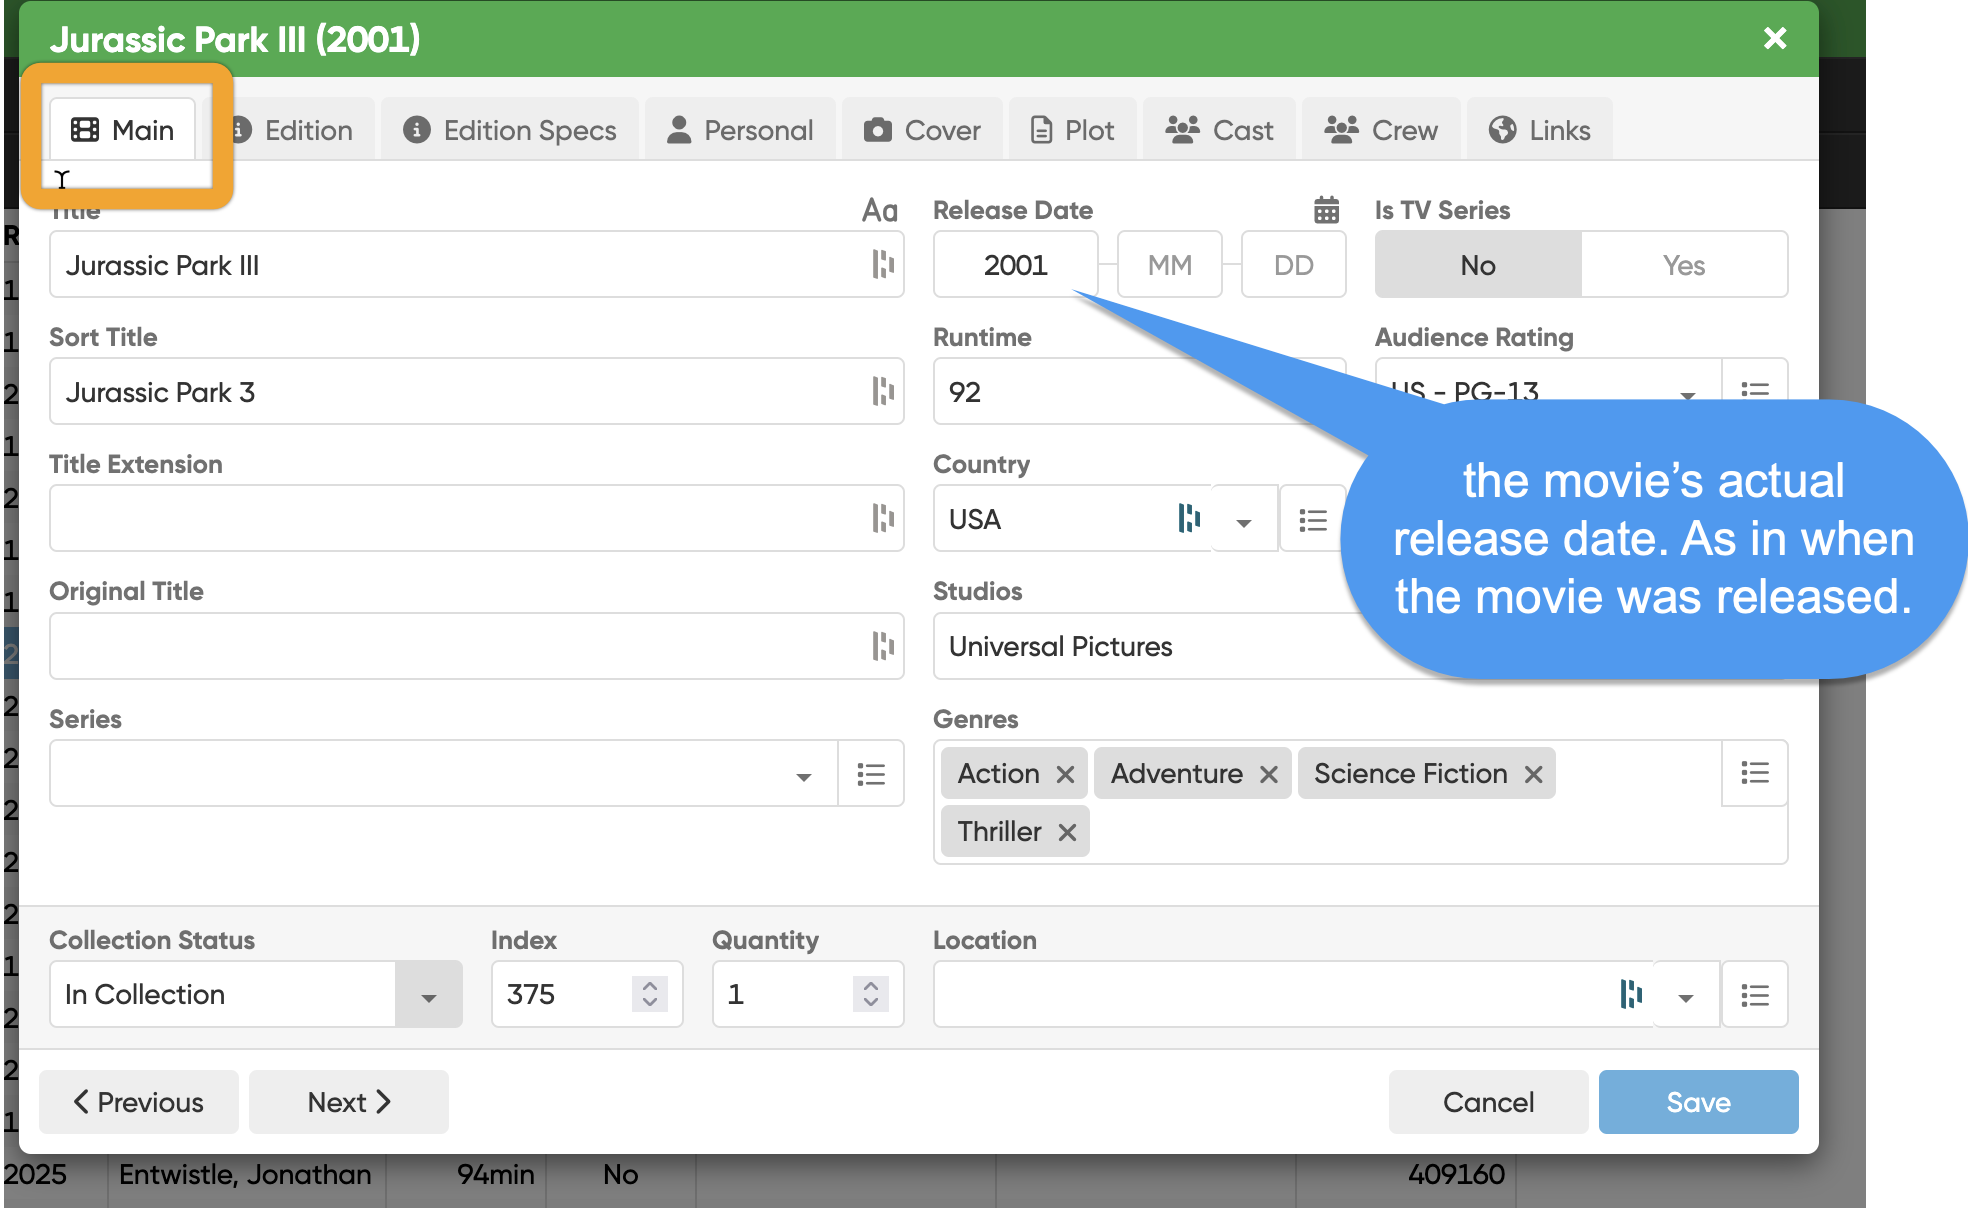1968x1208 pixels.
Task: Open the Country pick list manager icon
Action: pos(1312,520)
